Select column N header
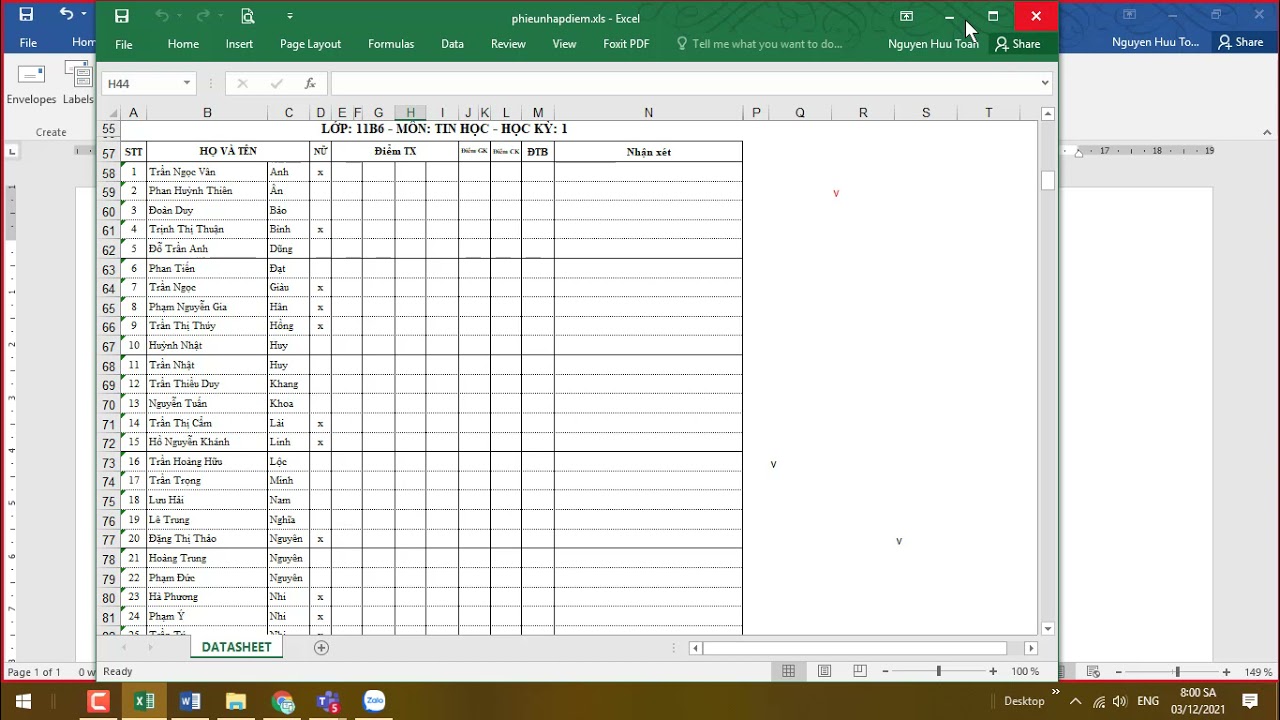Viewport: 1280px width, 720px height. (648, 113)
